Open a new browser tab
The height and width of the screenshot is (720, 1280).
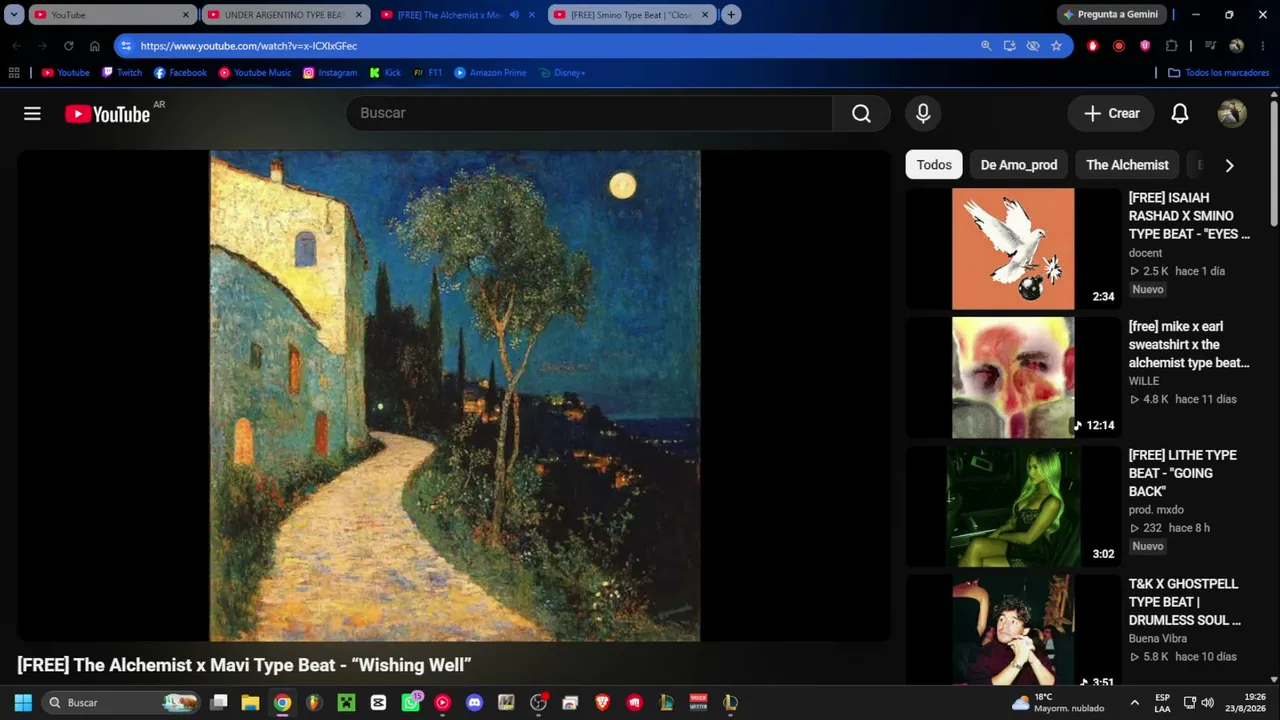[731, 15]
